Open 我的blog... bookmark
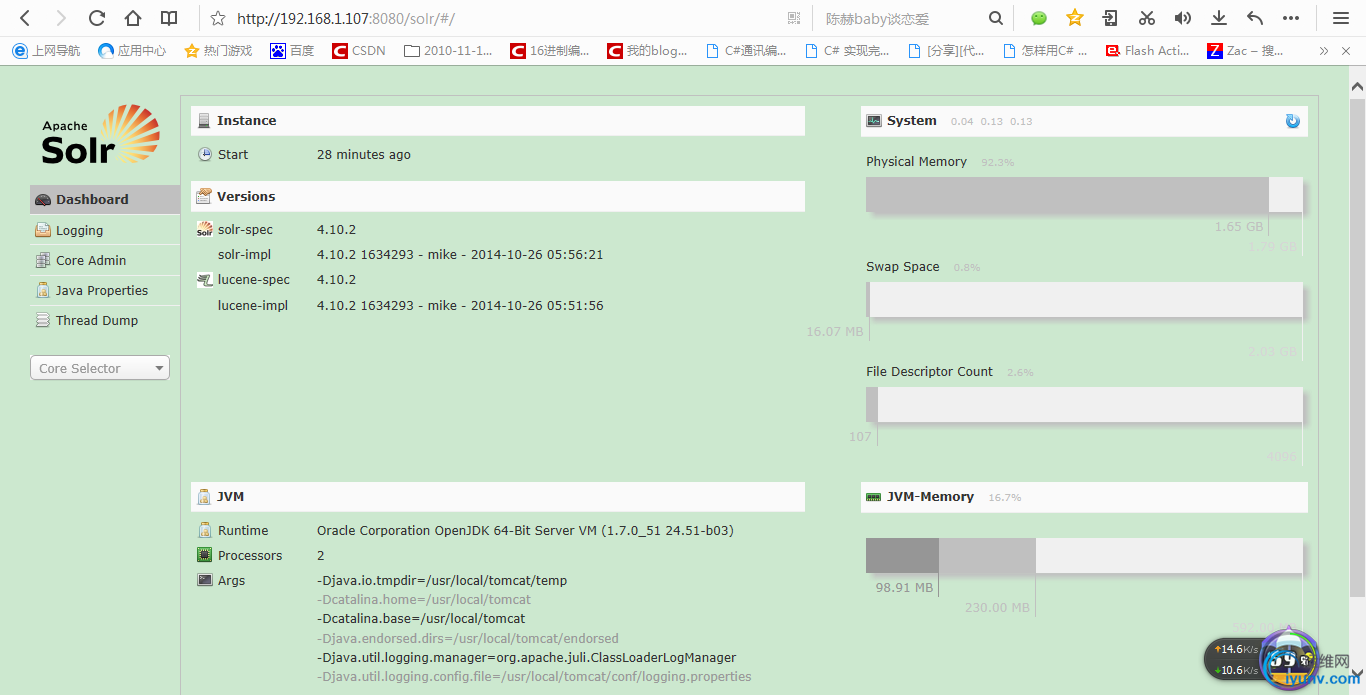1366x695 pixels. pos(647,50)
